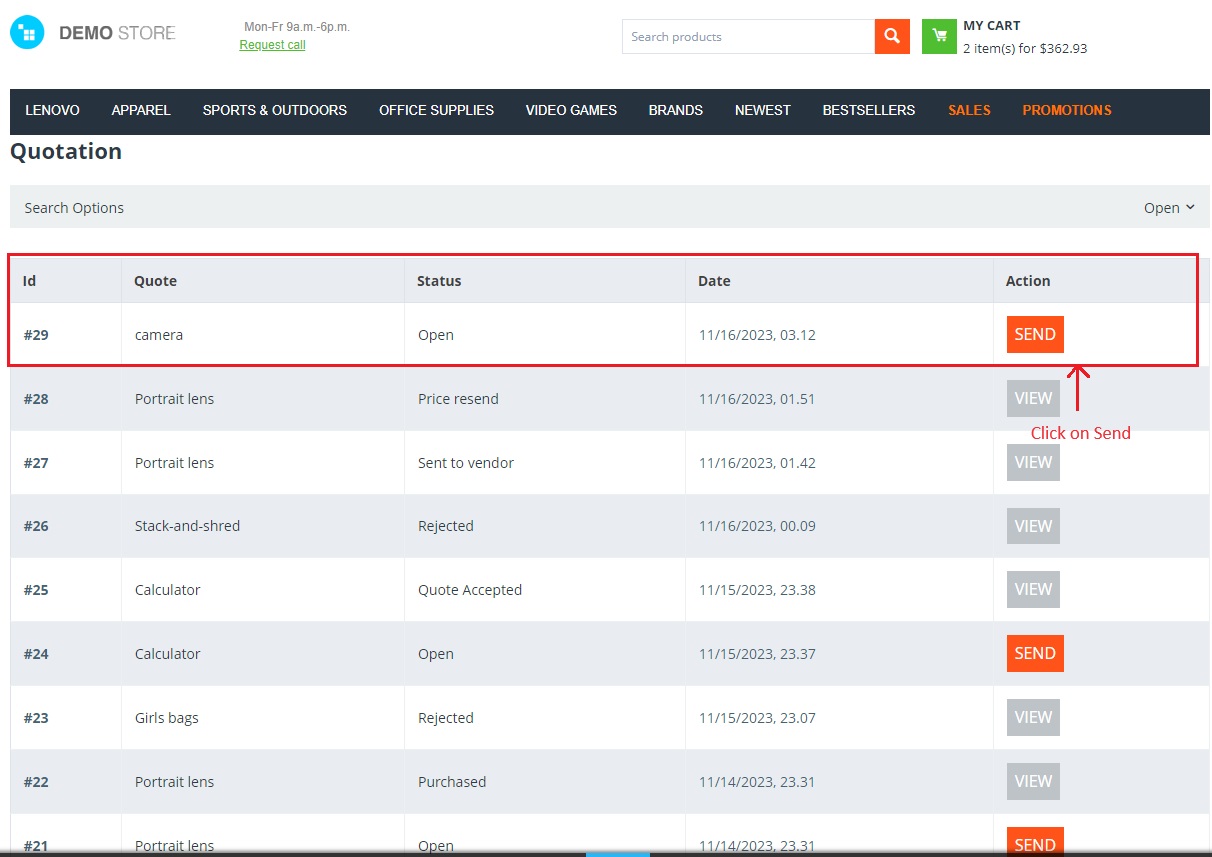Image resolution: width=1212 pixels, height=857 pixels.
Task: Click View for quote #23 Girls bags
Action: pos(1033,717)
